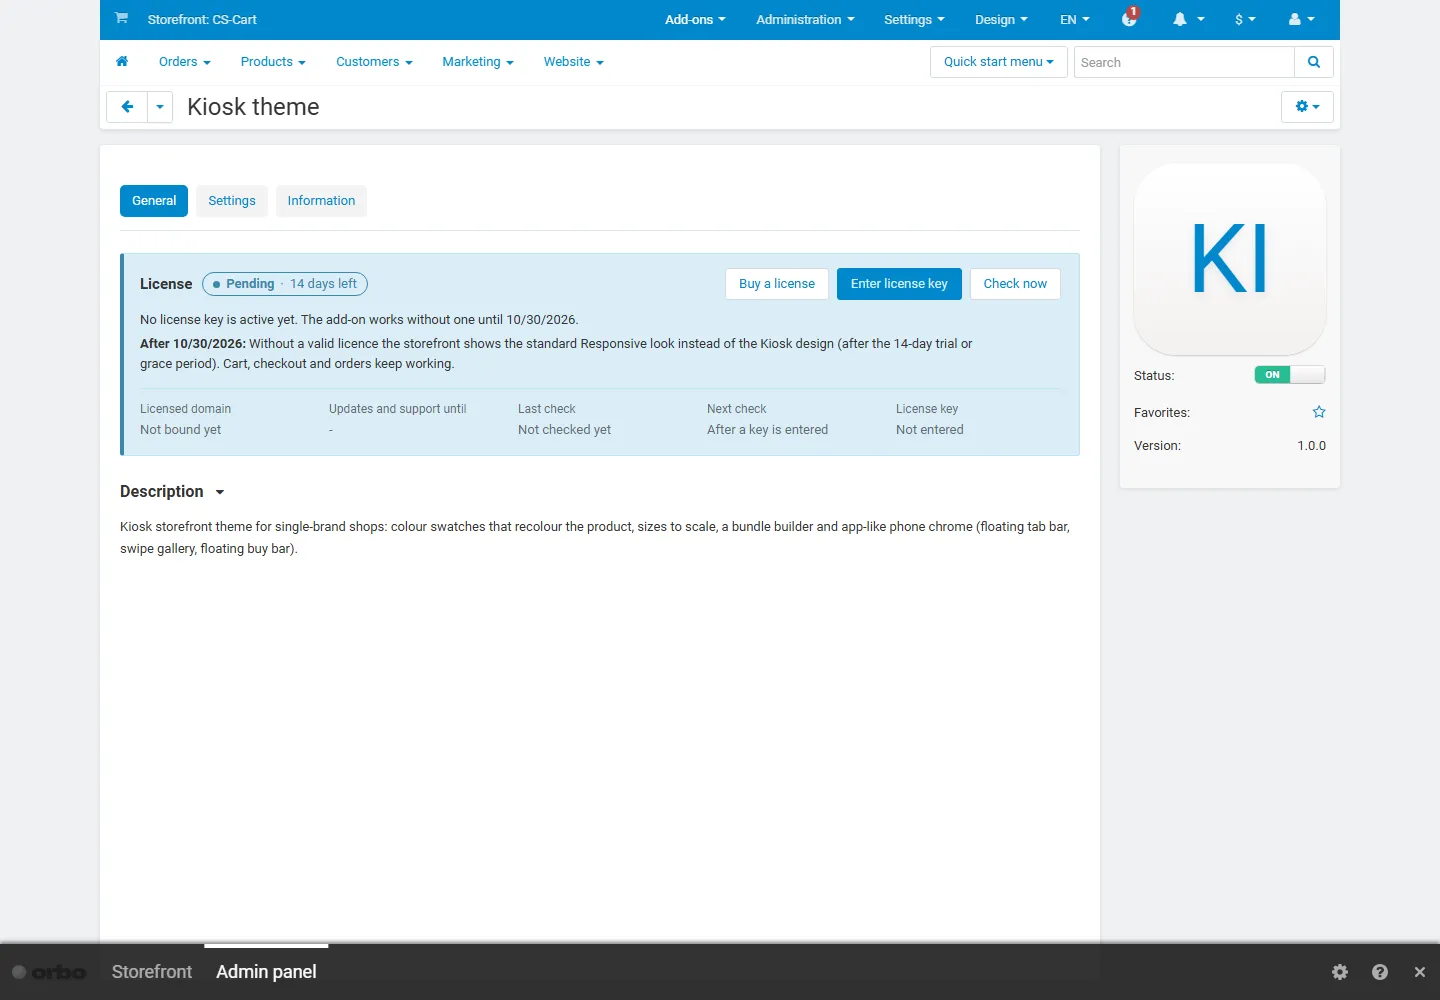Open the Design dropdown menu
The image size is (1440, 1000).
(x=1001, y=19)
